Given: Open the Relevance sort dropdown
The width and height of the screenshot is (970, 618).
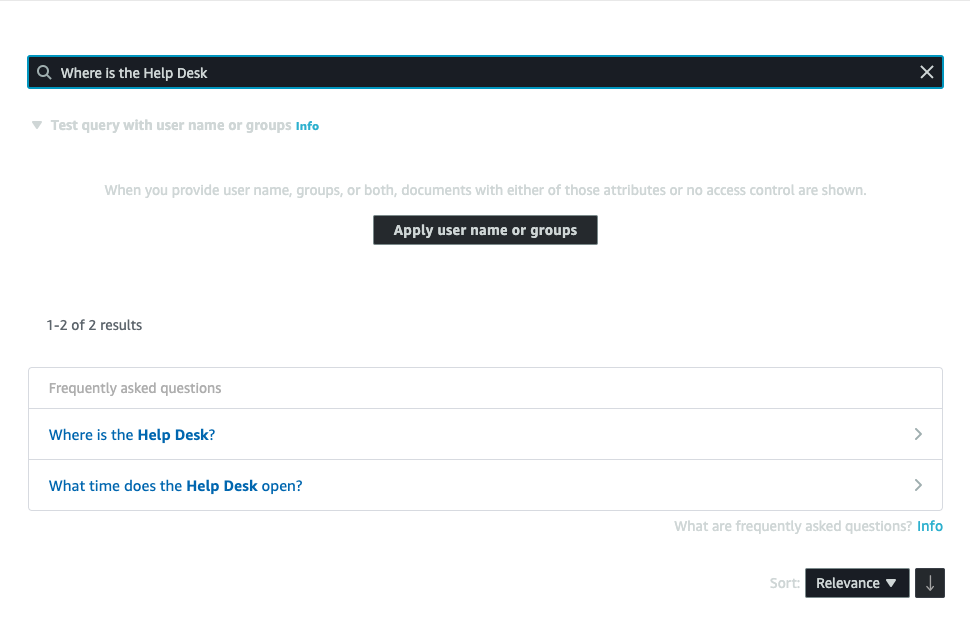Looking at the screenshot, I should [x=856, y=583].
